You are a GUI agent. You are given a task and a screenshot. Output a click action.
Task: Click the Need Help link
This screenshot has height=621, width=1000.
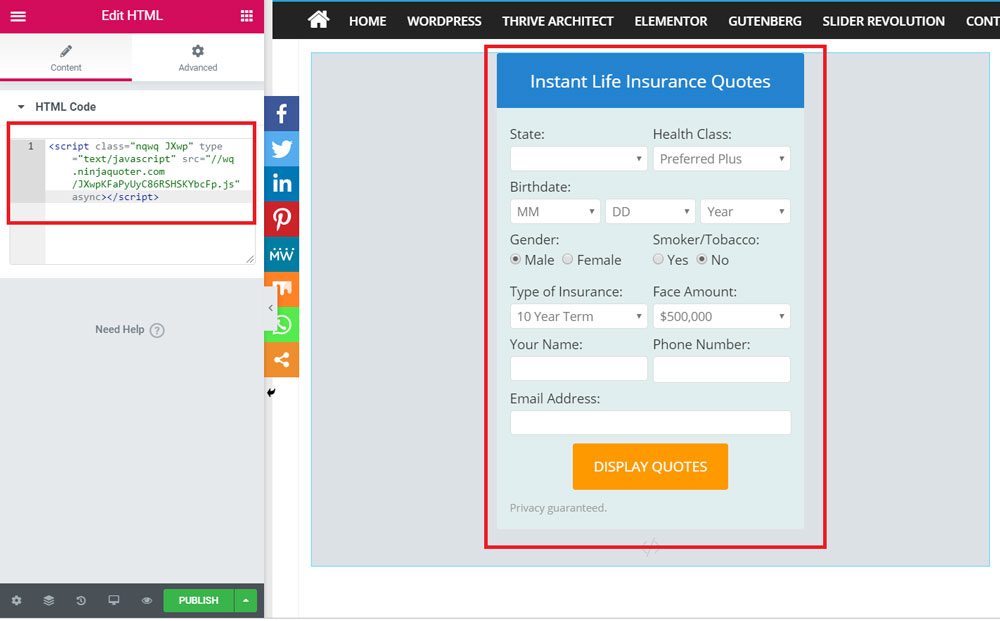pyautogui.click(x=120, y=330)
